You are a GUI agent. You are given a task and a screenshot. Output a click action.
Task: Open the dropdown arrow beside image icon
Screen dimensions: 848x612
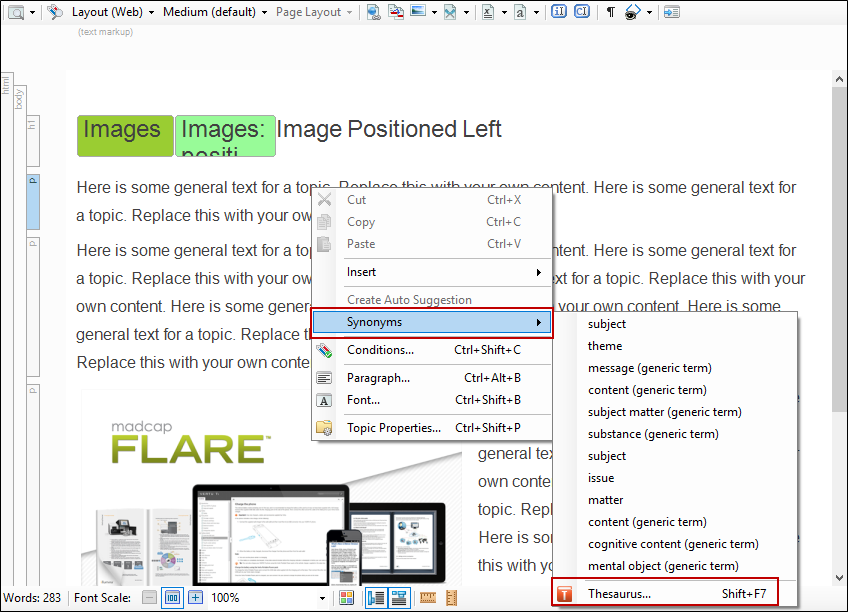[x=434, y=12]
